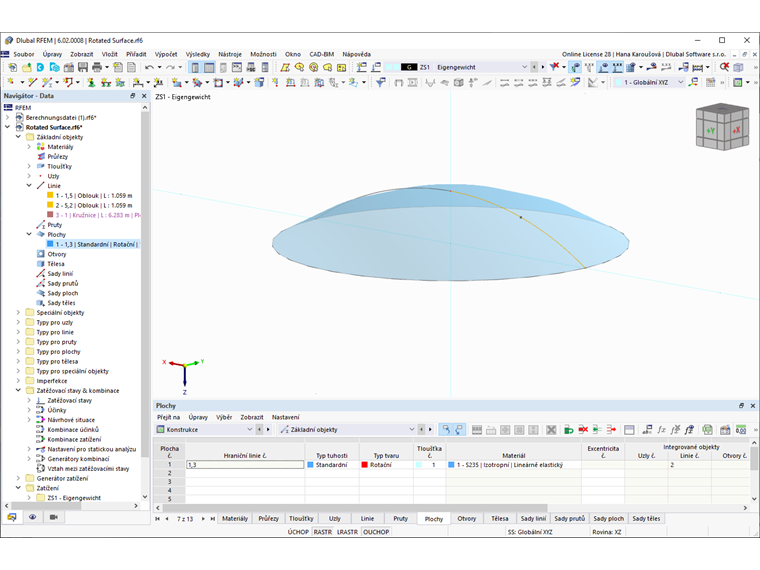
Task: Click the Hraniční linie cell containing 1,3
Action: pyautogui.click(x=245, y=465)
